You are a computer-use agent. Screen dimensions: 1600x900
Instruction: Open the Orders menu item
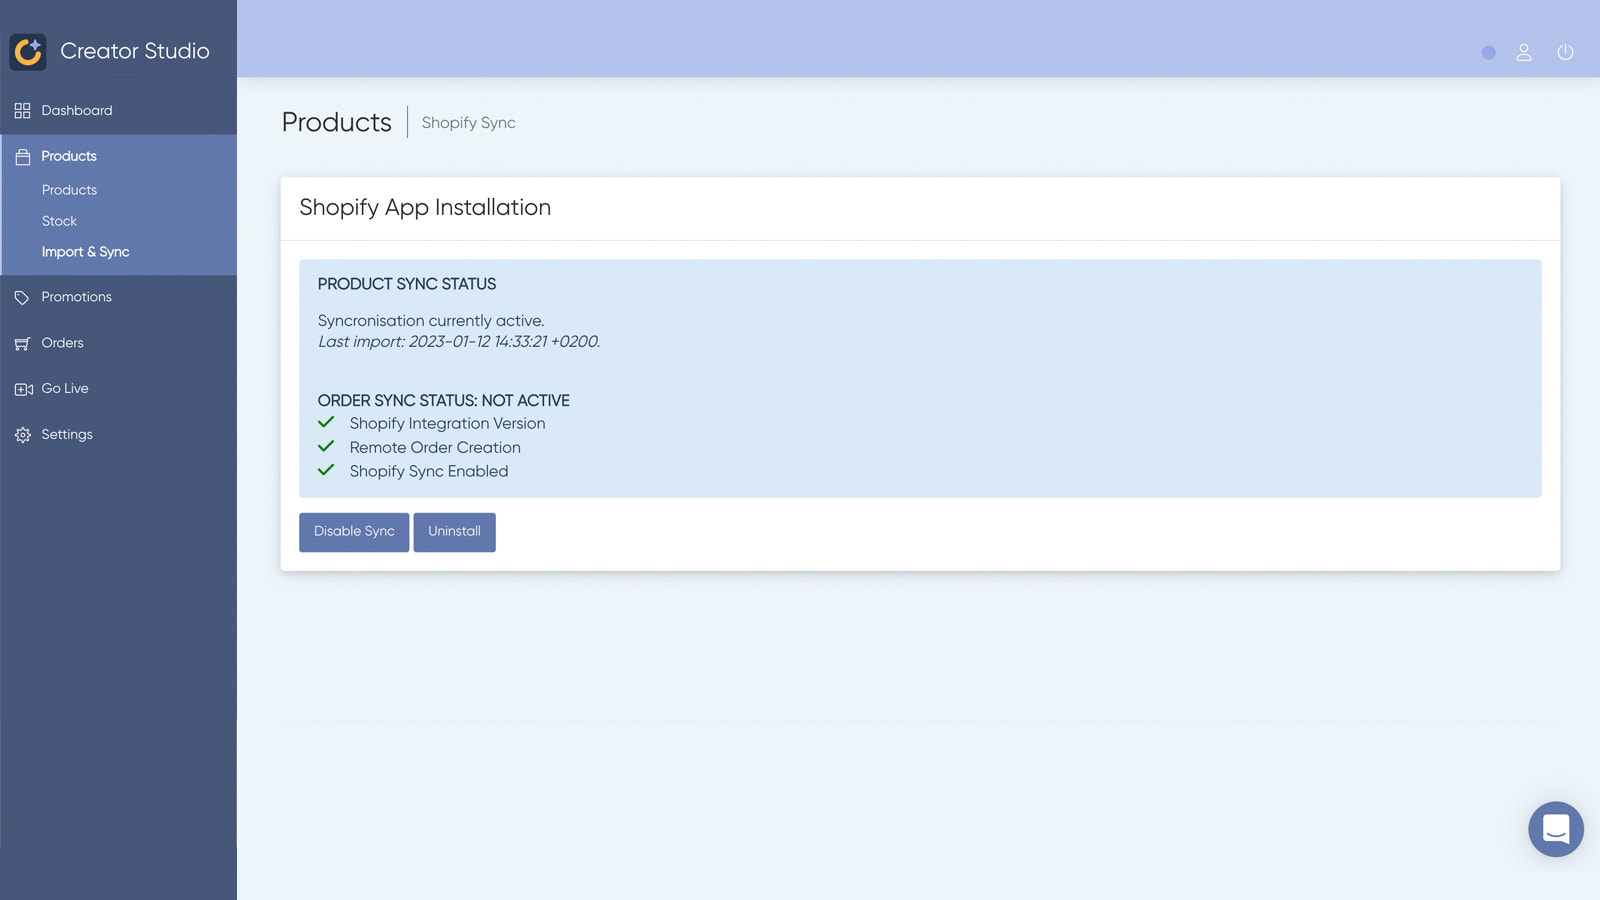tap(118, 343)
